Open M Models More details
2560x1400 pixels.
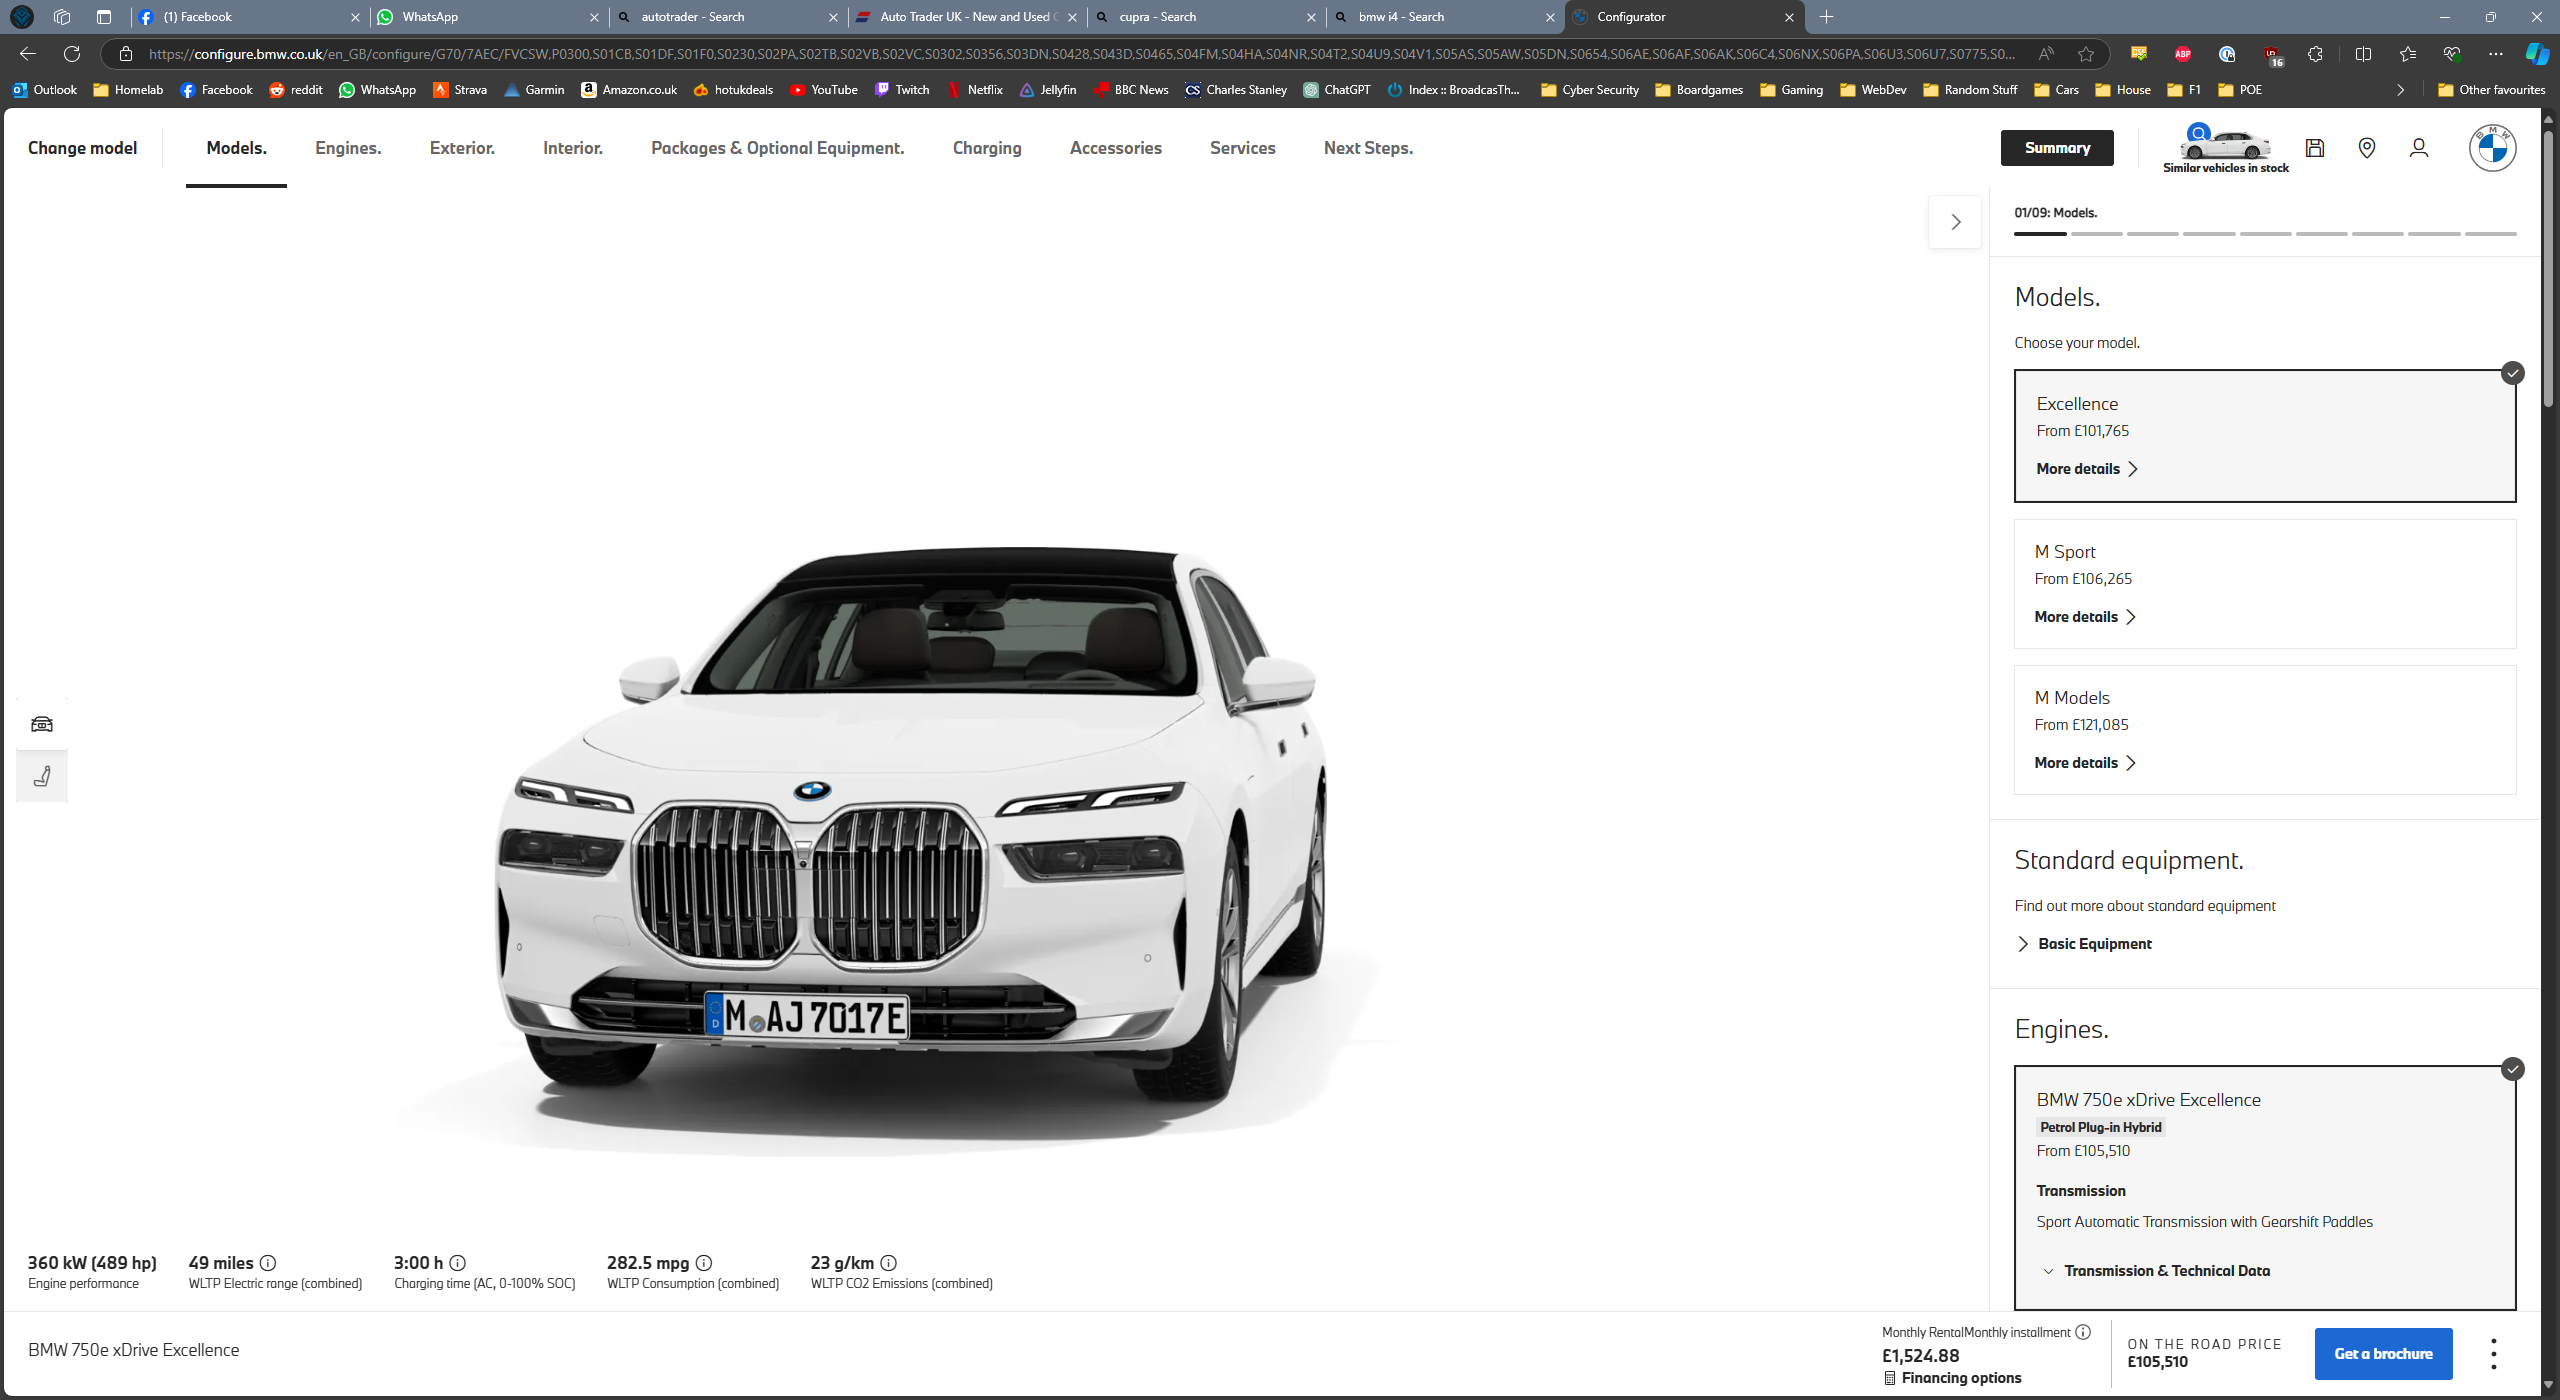click(x=2085, y=763)
